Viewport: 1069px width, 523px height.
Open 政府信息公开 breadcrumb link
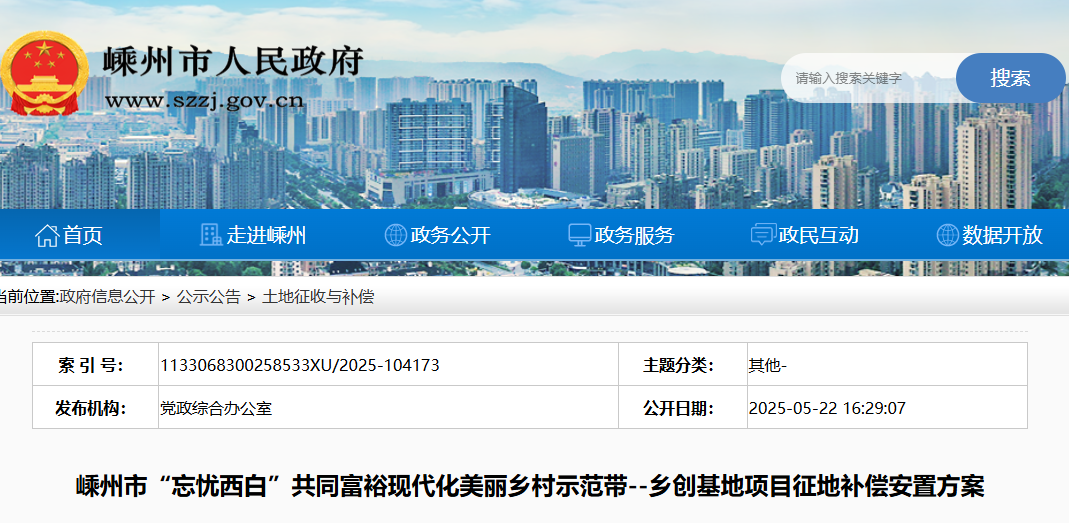pyautogui.click(x=107, y=297)
